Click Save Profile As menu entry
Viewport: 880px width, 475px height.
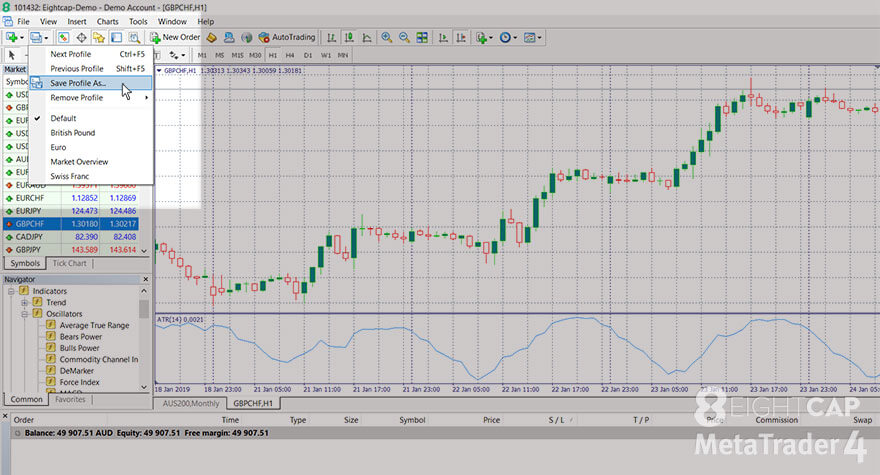tap(91, 83)
